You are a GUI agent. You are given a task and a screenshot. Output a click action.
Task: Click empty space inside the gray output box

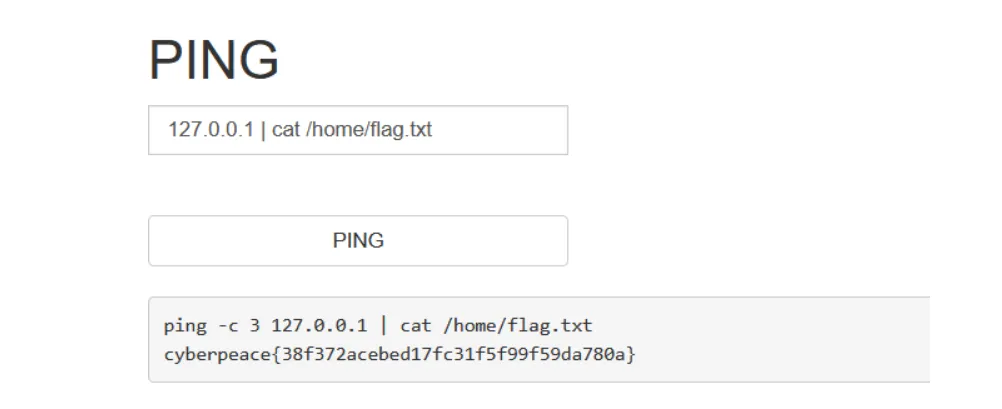[x=780, y=340]
